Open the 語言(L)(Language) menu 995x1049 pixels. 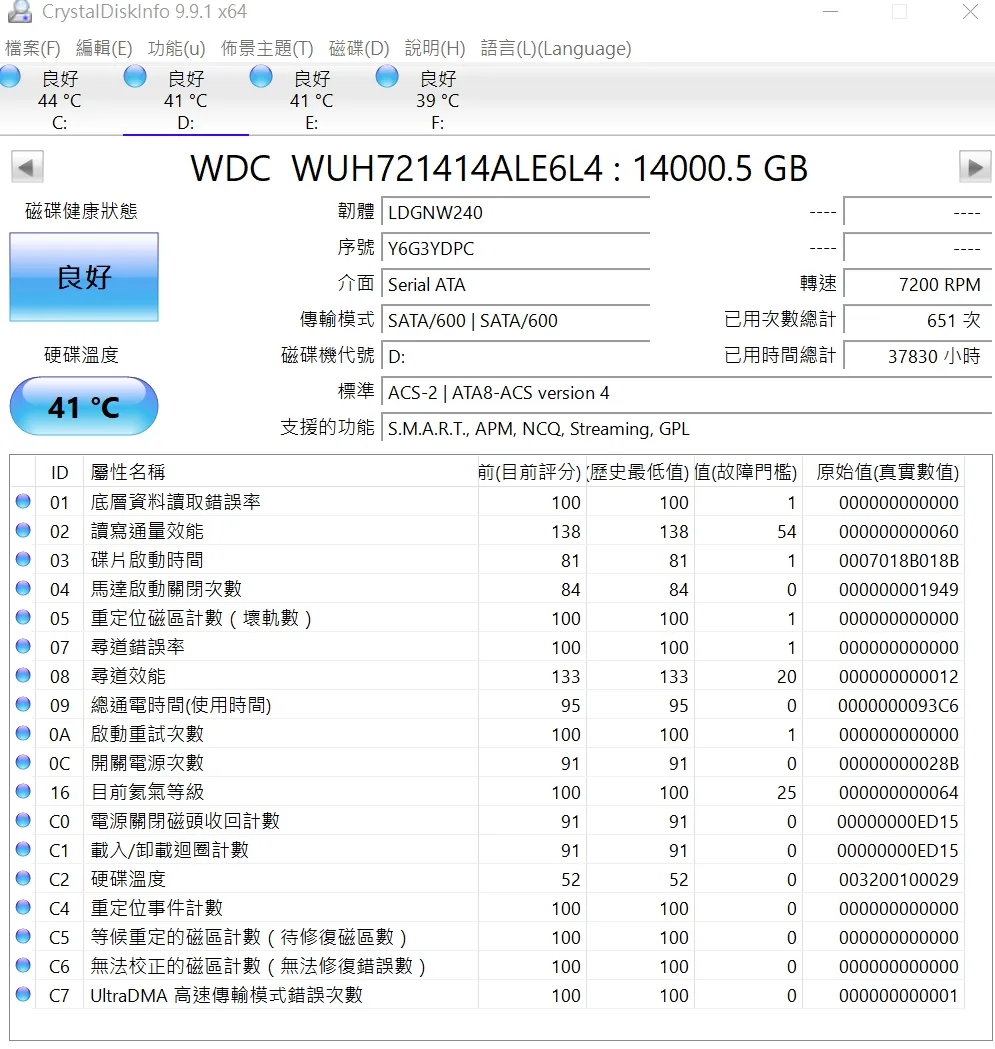click(x=556, y=48)
